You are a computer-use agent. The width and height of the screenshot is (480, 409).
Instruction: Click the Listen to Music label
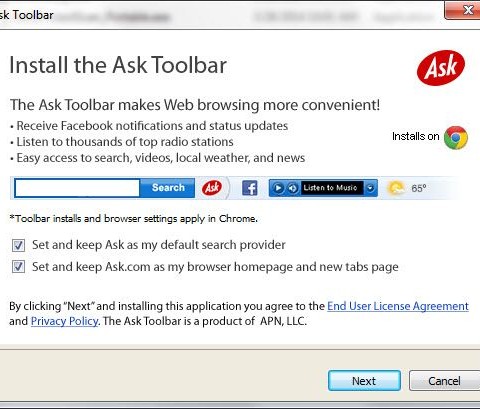tap(330, 188)
